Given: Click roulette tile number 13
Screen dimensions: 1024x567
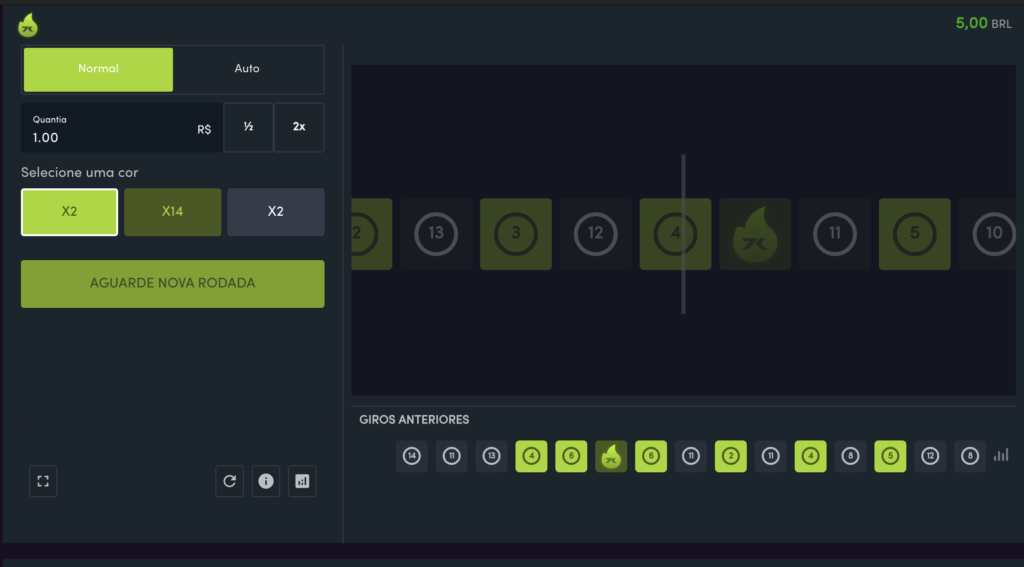Looking at the screenshot, I should pyautogui.click(x=436, y=234).
